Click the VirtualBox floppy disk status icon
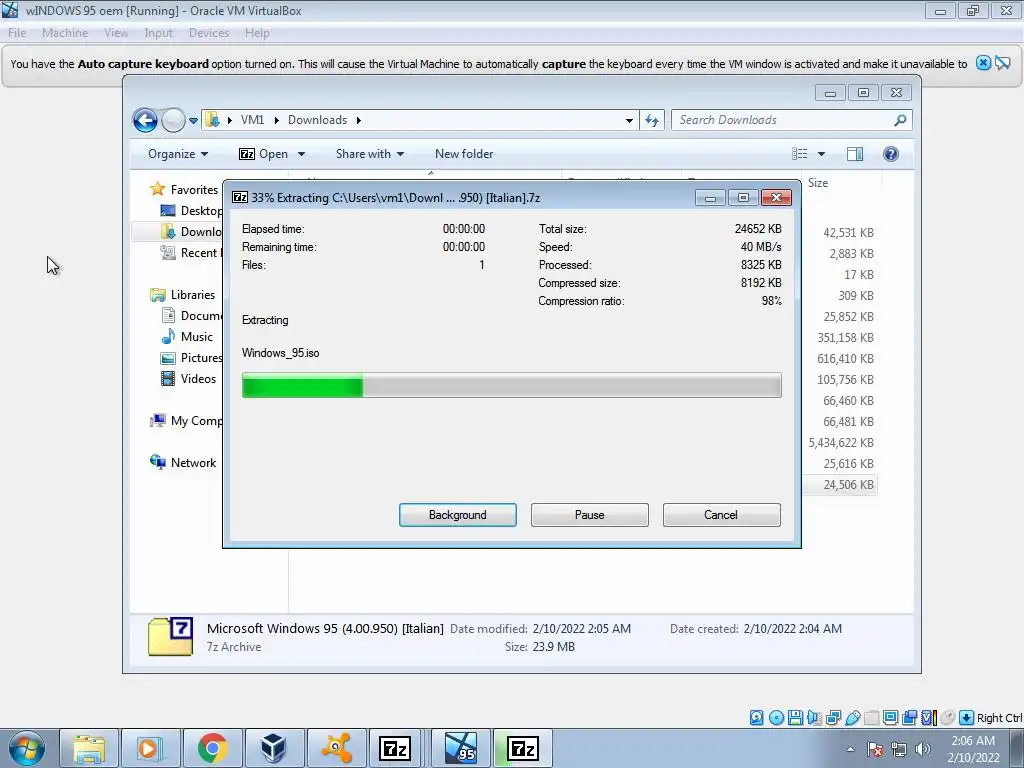 point(795,718)
